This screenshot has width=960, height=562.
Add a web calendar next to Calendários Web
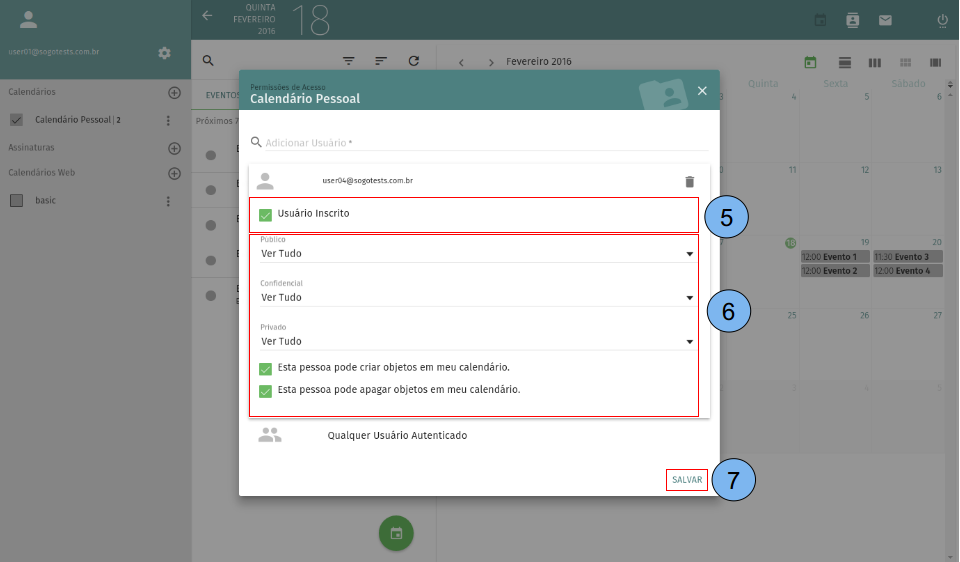pyautogui.click(x=174, y=173)
